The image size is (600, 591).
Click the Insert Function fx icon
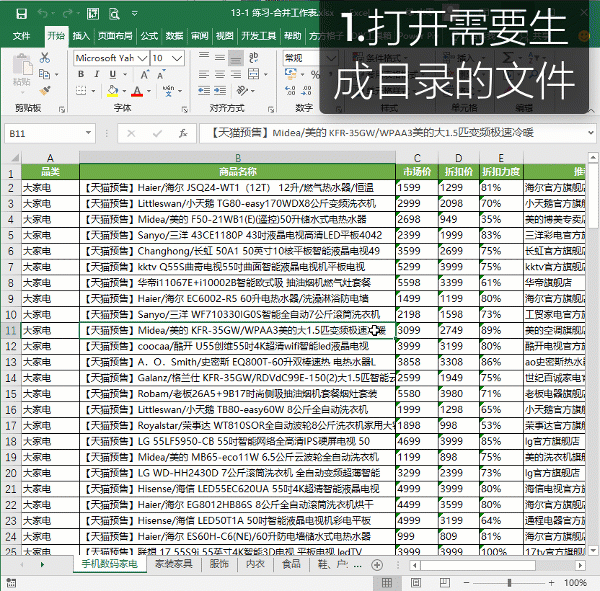coord(183,133)
